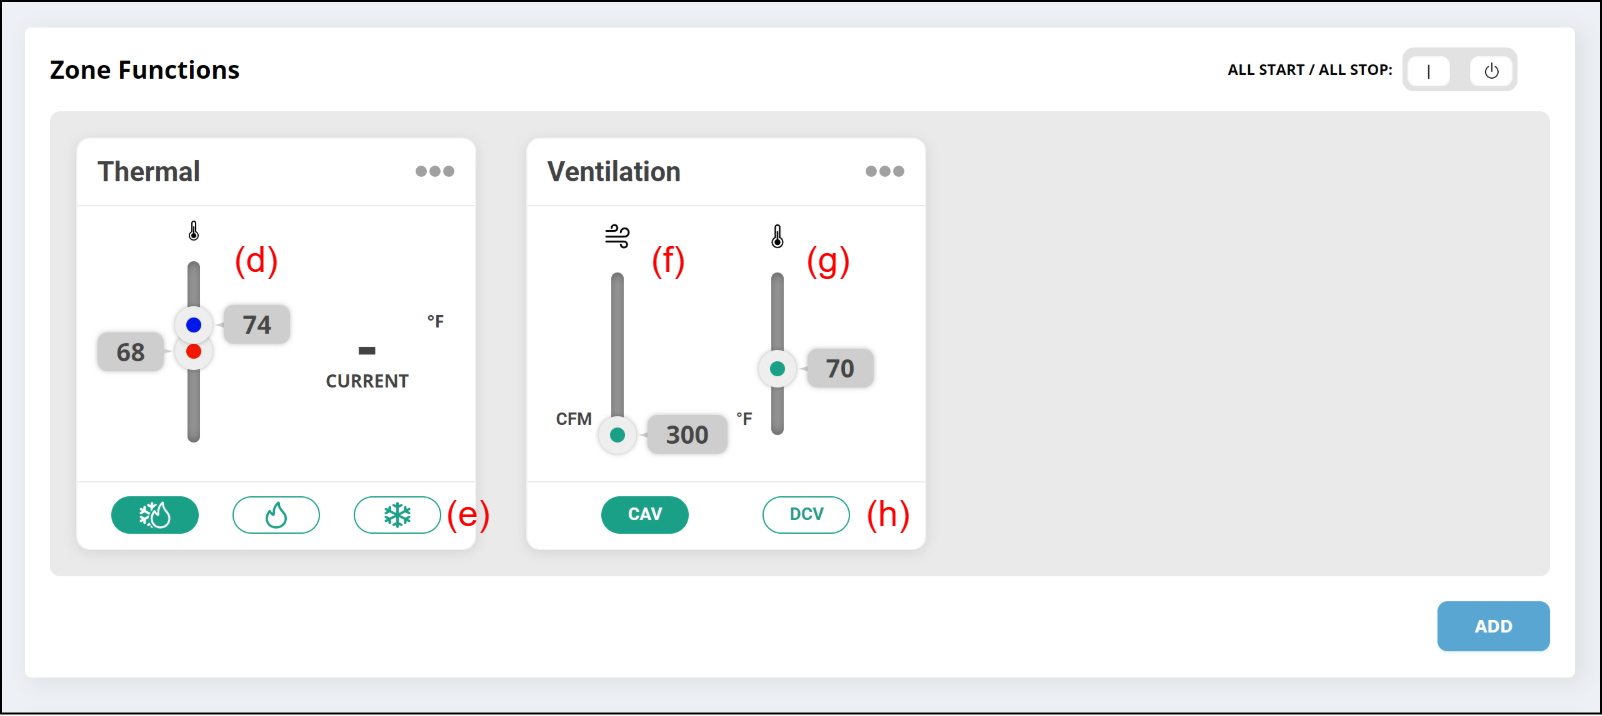The width and height of the screenshot is (1602, 716).
Task: Click the thermometer icon in the Ventilation card
Action: coord(777,236)
